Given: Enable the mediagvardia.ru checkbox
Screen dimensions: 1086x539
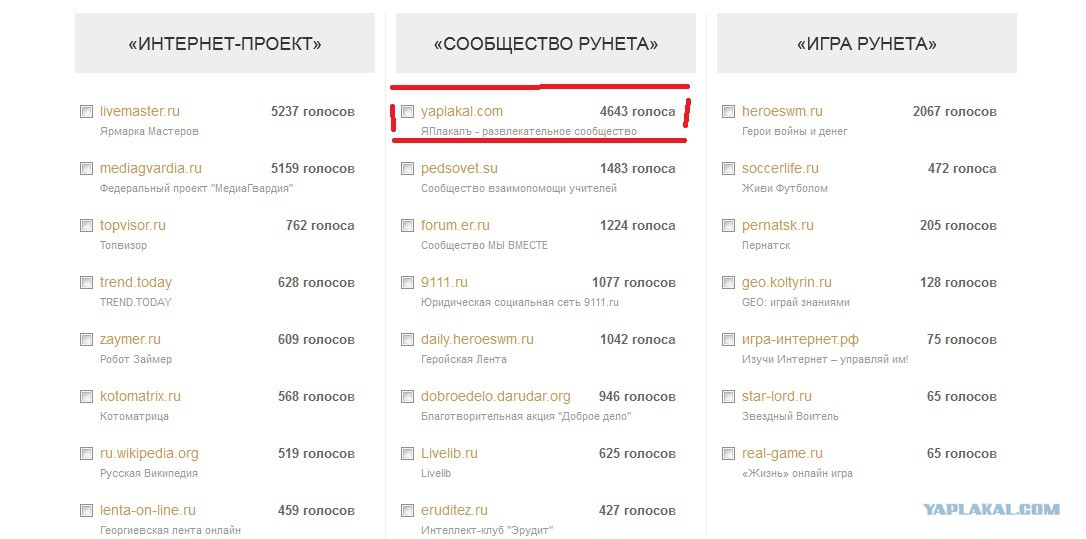Looking at the screenshot, I should pos(87,168).
